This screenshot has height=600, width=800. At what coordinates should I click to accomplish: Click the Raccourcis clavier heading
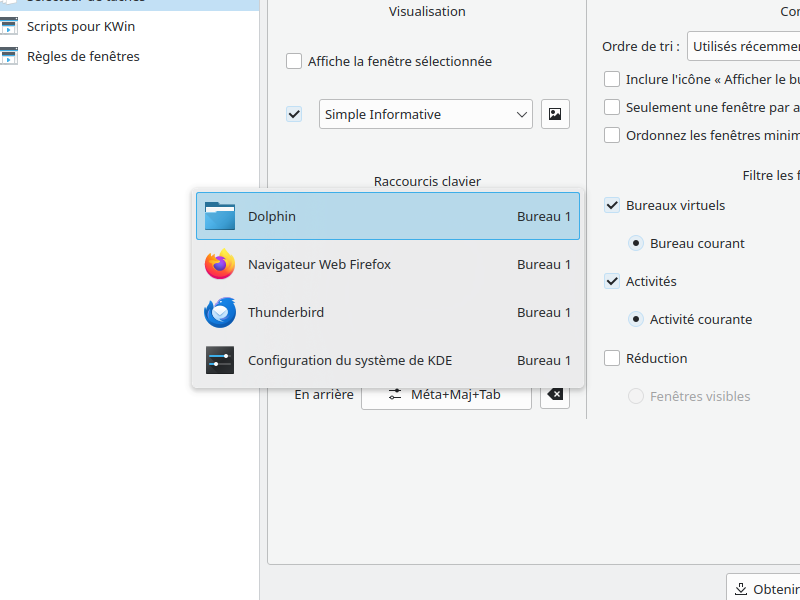tap(427, 181)
